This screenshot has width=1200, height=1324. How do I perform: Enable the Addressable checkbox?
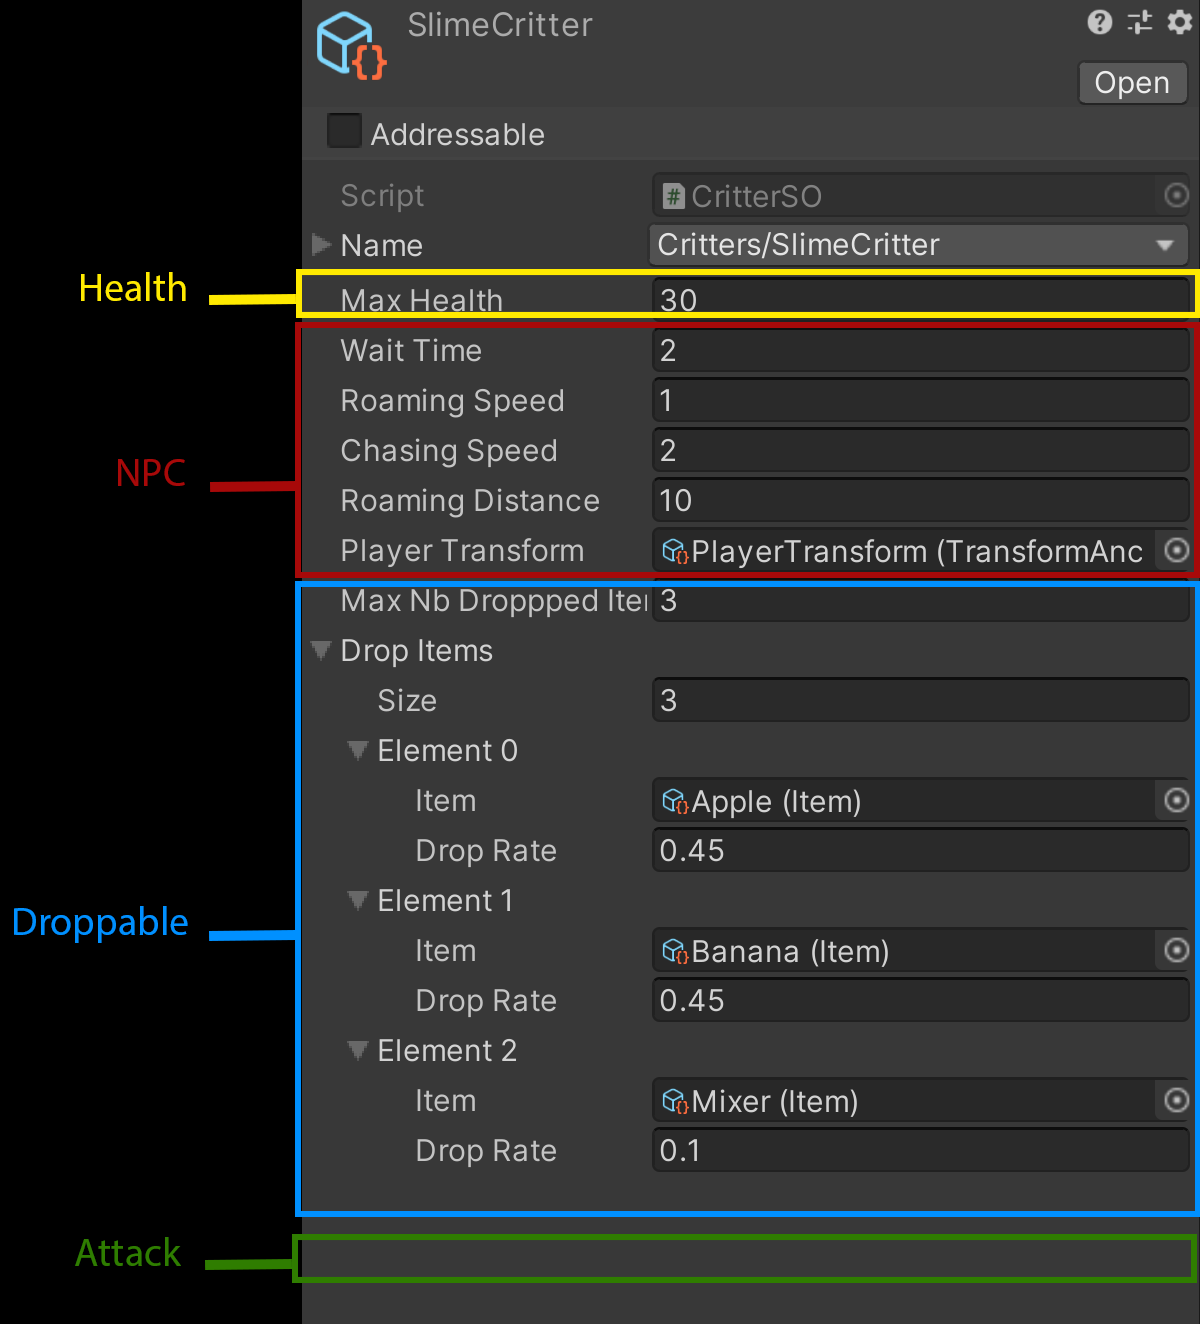click(344, 131)
